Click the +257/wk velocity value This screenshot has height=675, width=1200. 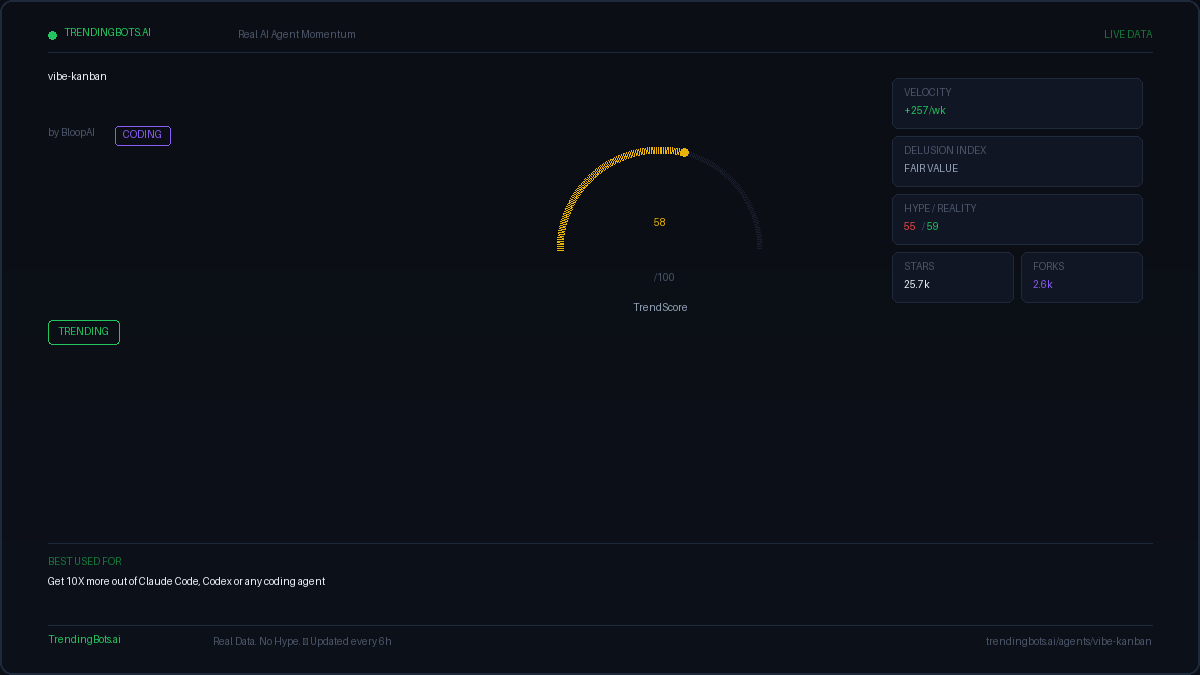[x=925, y=110]
